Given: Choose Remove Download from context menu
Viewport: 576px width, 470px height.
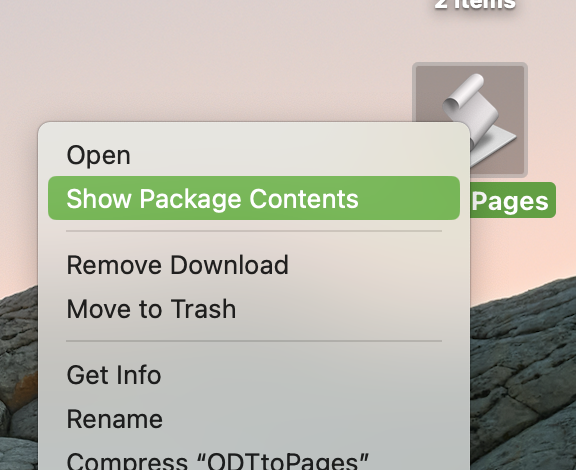Looking at the screenshot, I should click(253, 265).
